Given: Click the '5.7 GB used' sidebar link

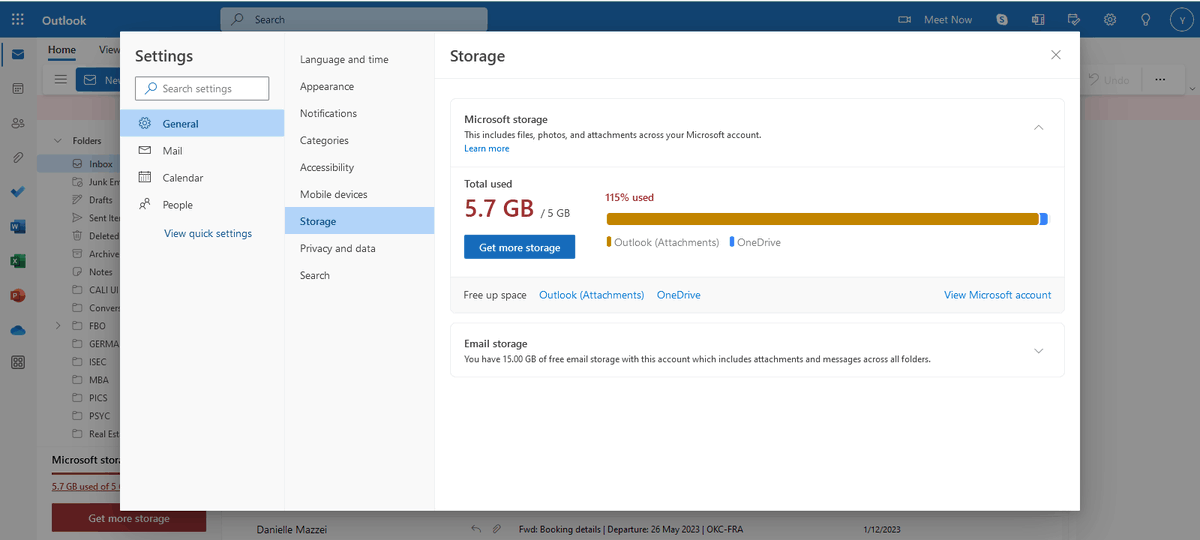Looking at the screenshot, I should (86, 487).
